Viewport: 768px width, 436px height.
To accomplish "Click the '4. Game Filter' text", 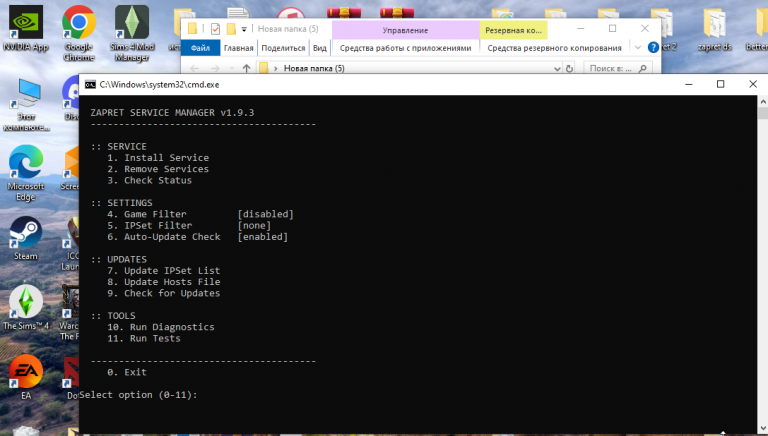I will point(147,214).
